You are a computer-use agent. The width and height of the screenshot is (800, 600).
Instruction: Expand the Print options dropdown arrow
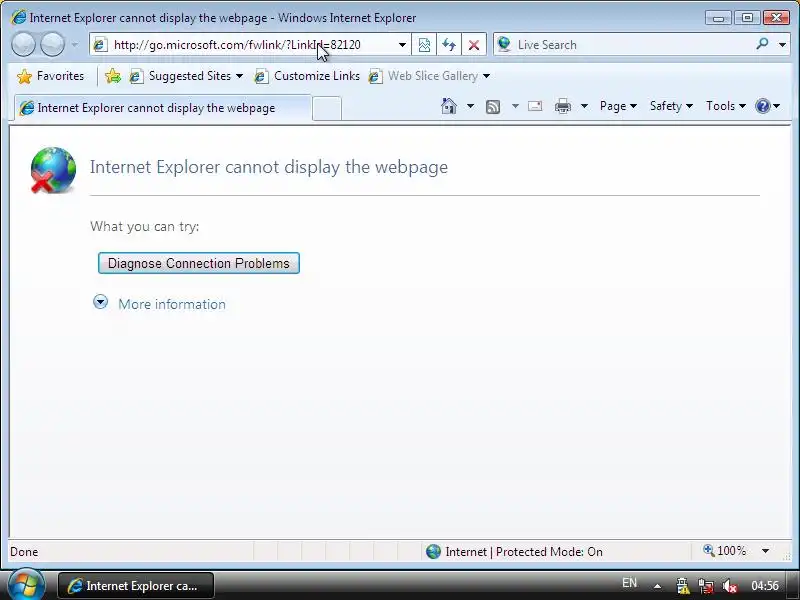[x=584, y=106]
